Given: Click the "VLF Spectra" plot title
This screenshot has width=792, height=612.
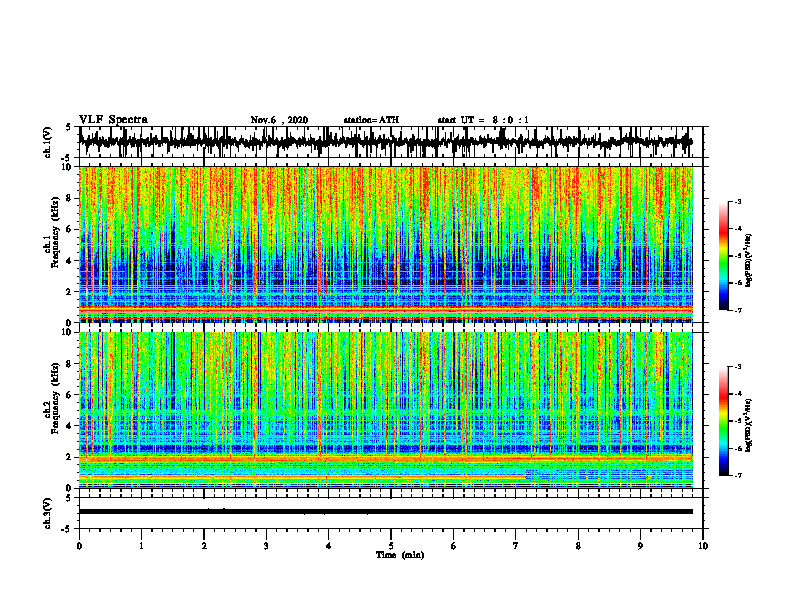Looking at the screenshot, I should (114, 120).
